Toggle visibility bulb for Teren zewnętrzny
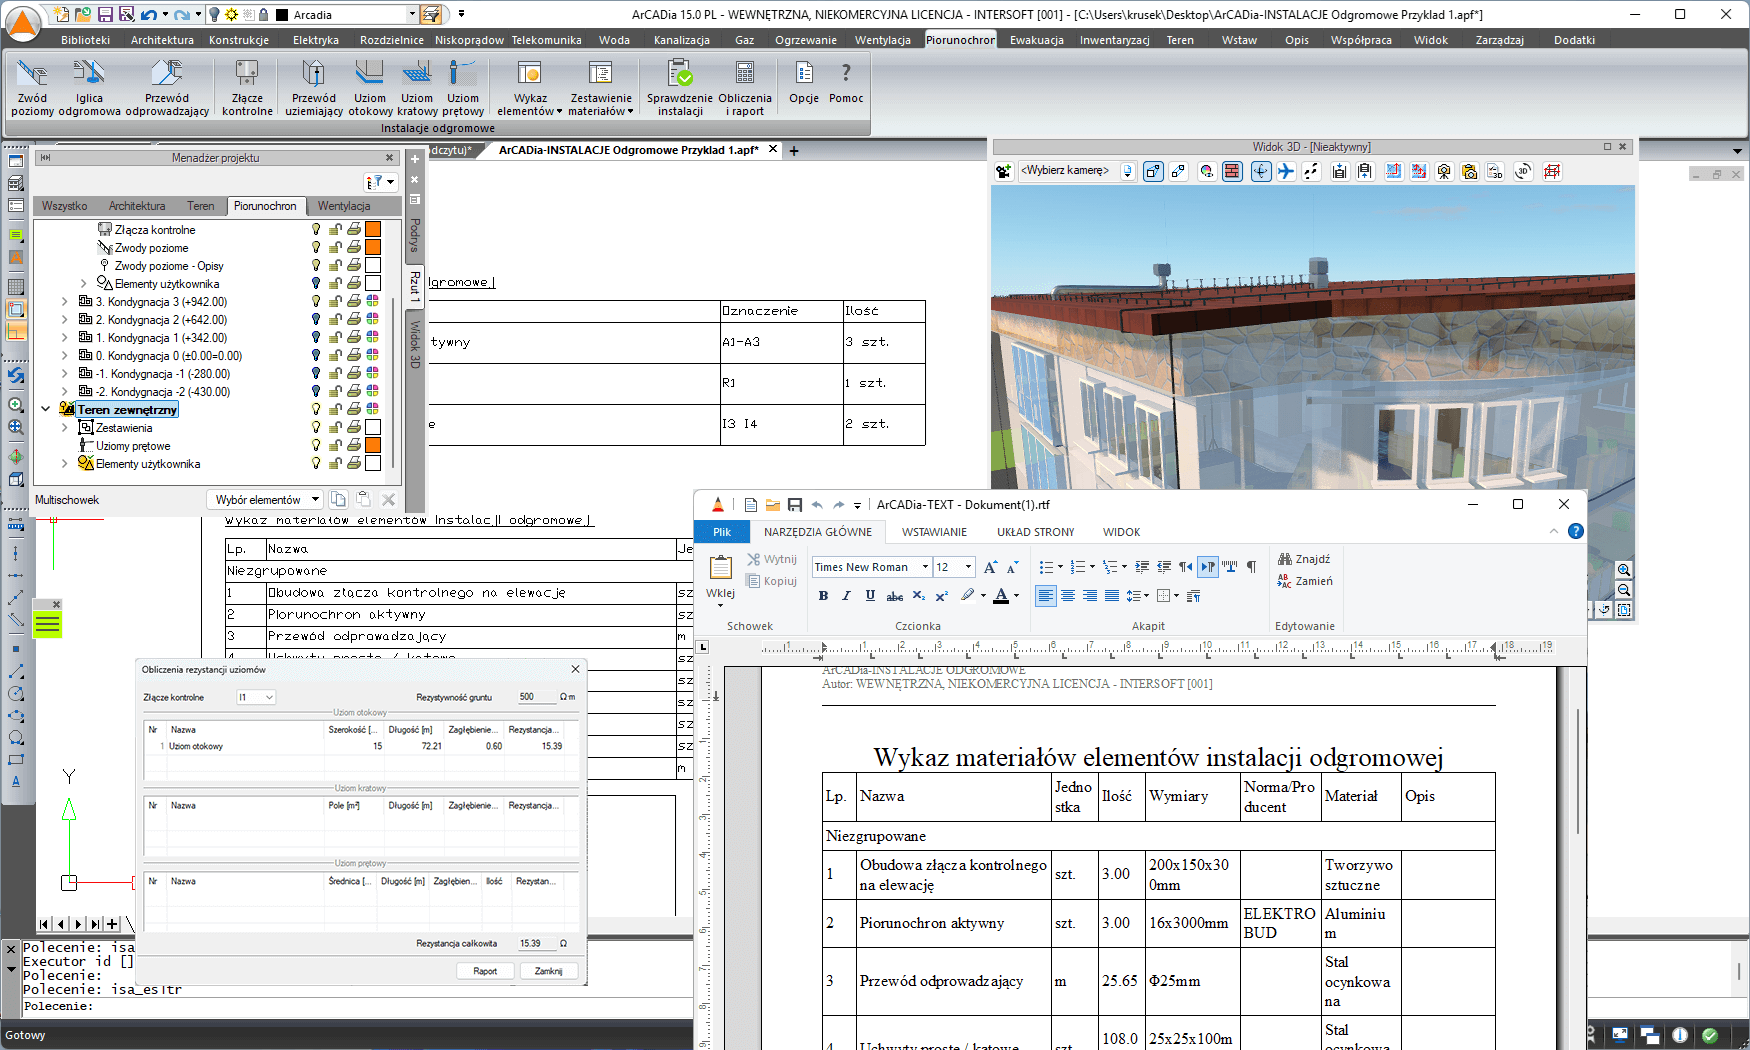The width and height of the screenshot is (1750, 1050). point(316,410)
